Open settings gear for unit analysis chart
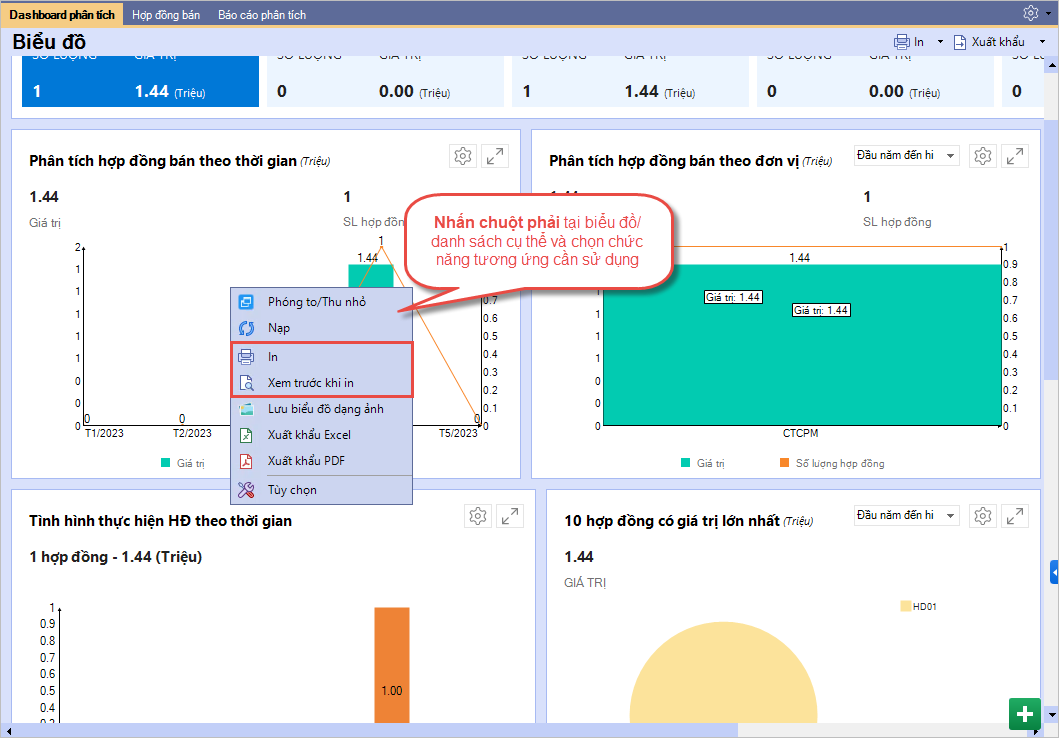This screenshot has width=1059, height=738. [983, 156]
